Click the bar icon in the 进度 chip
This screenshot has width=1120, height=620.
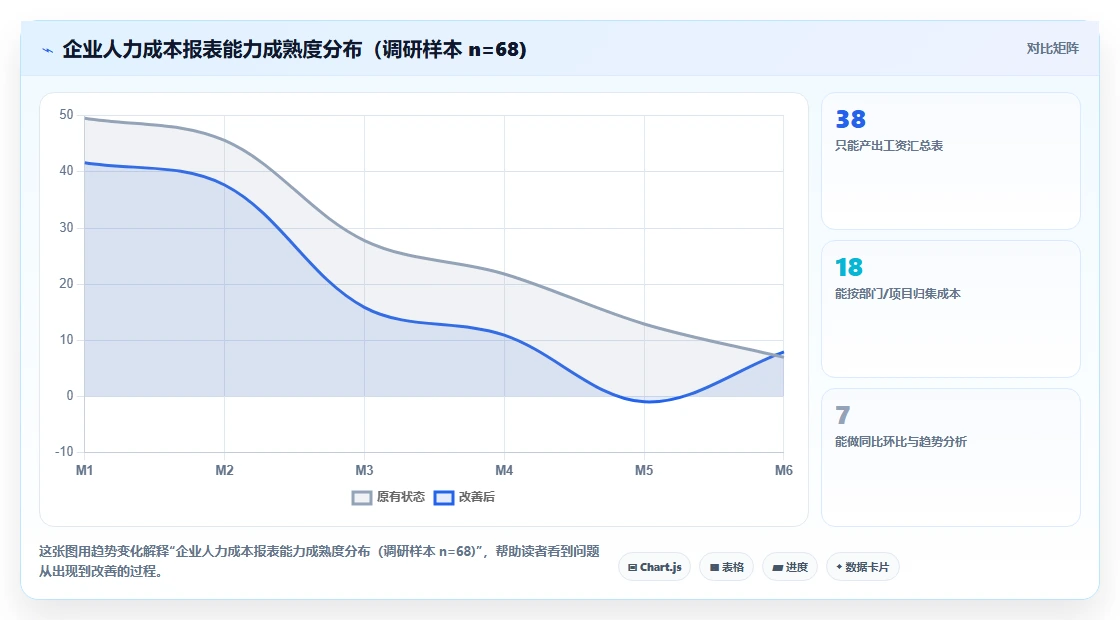(777, 568)
